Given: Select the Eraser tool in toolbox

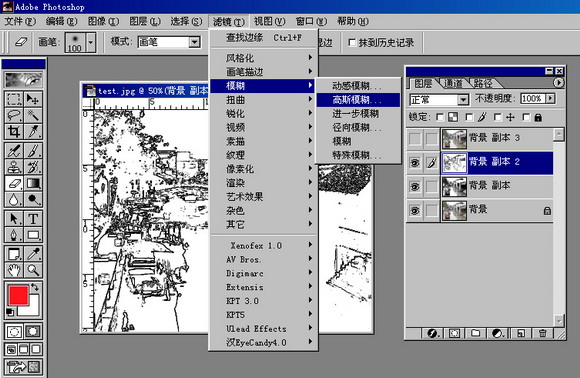Looking at the screenshot, I should (x=14, y=183).
